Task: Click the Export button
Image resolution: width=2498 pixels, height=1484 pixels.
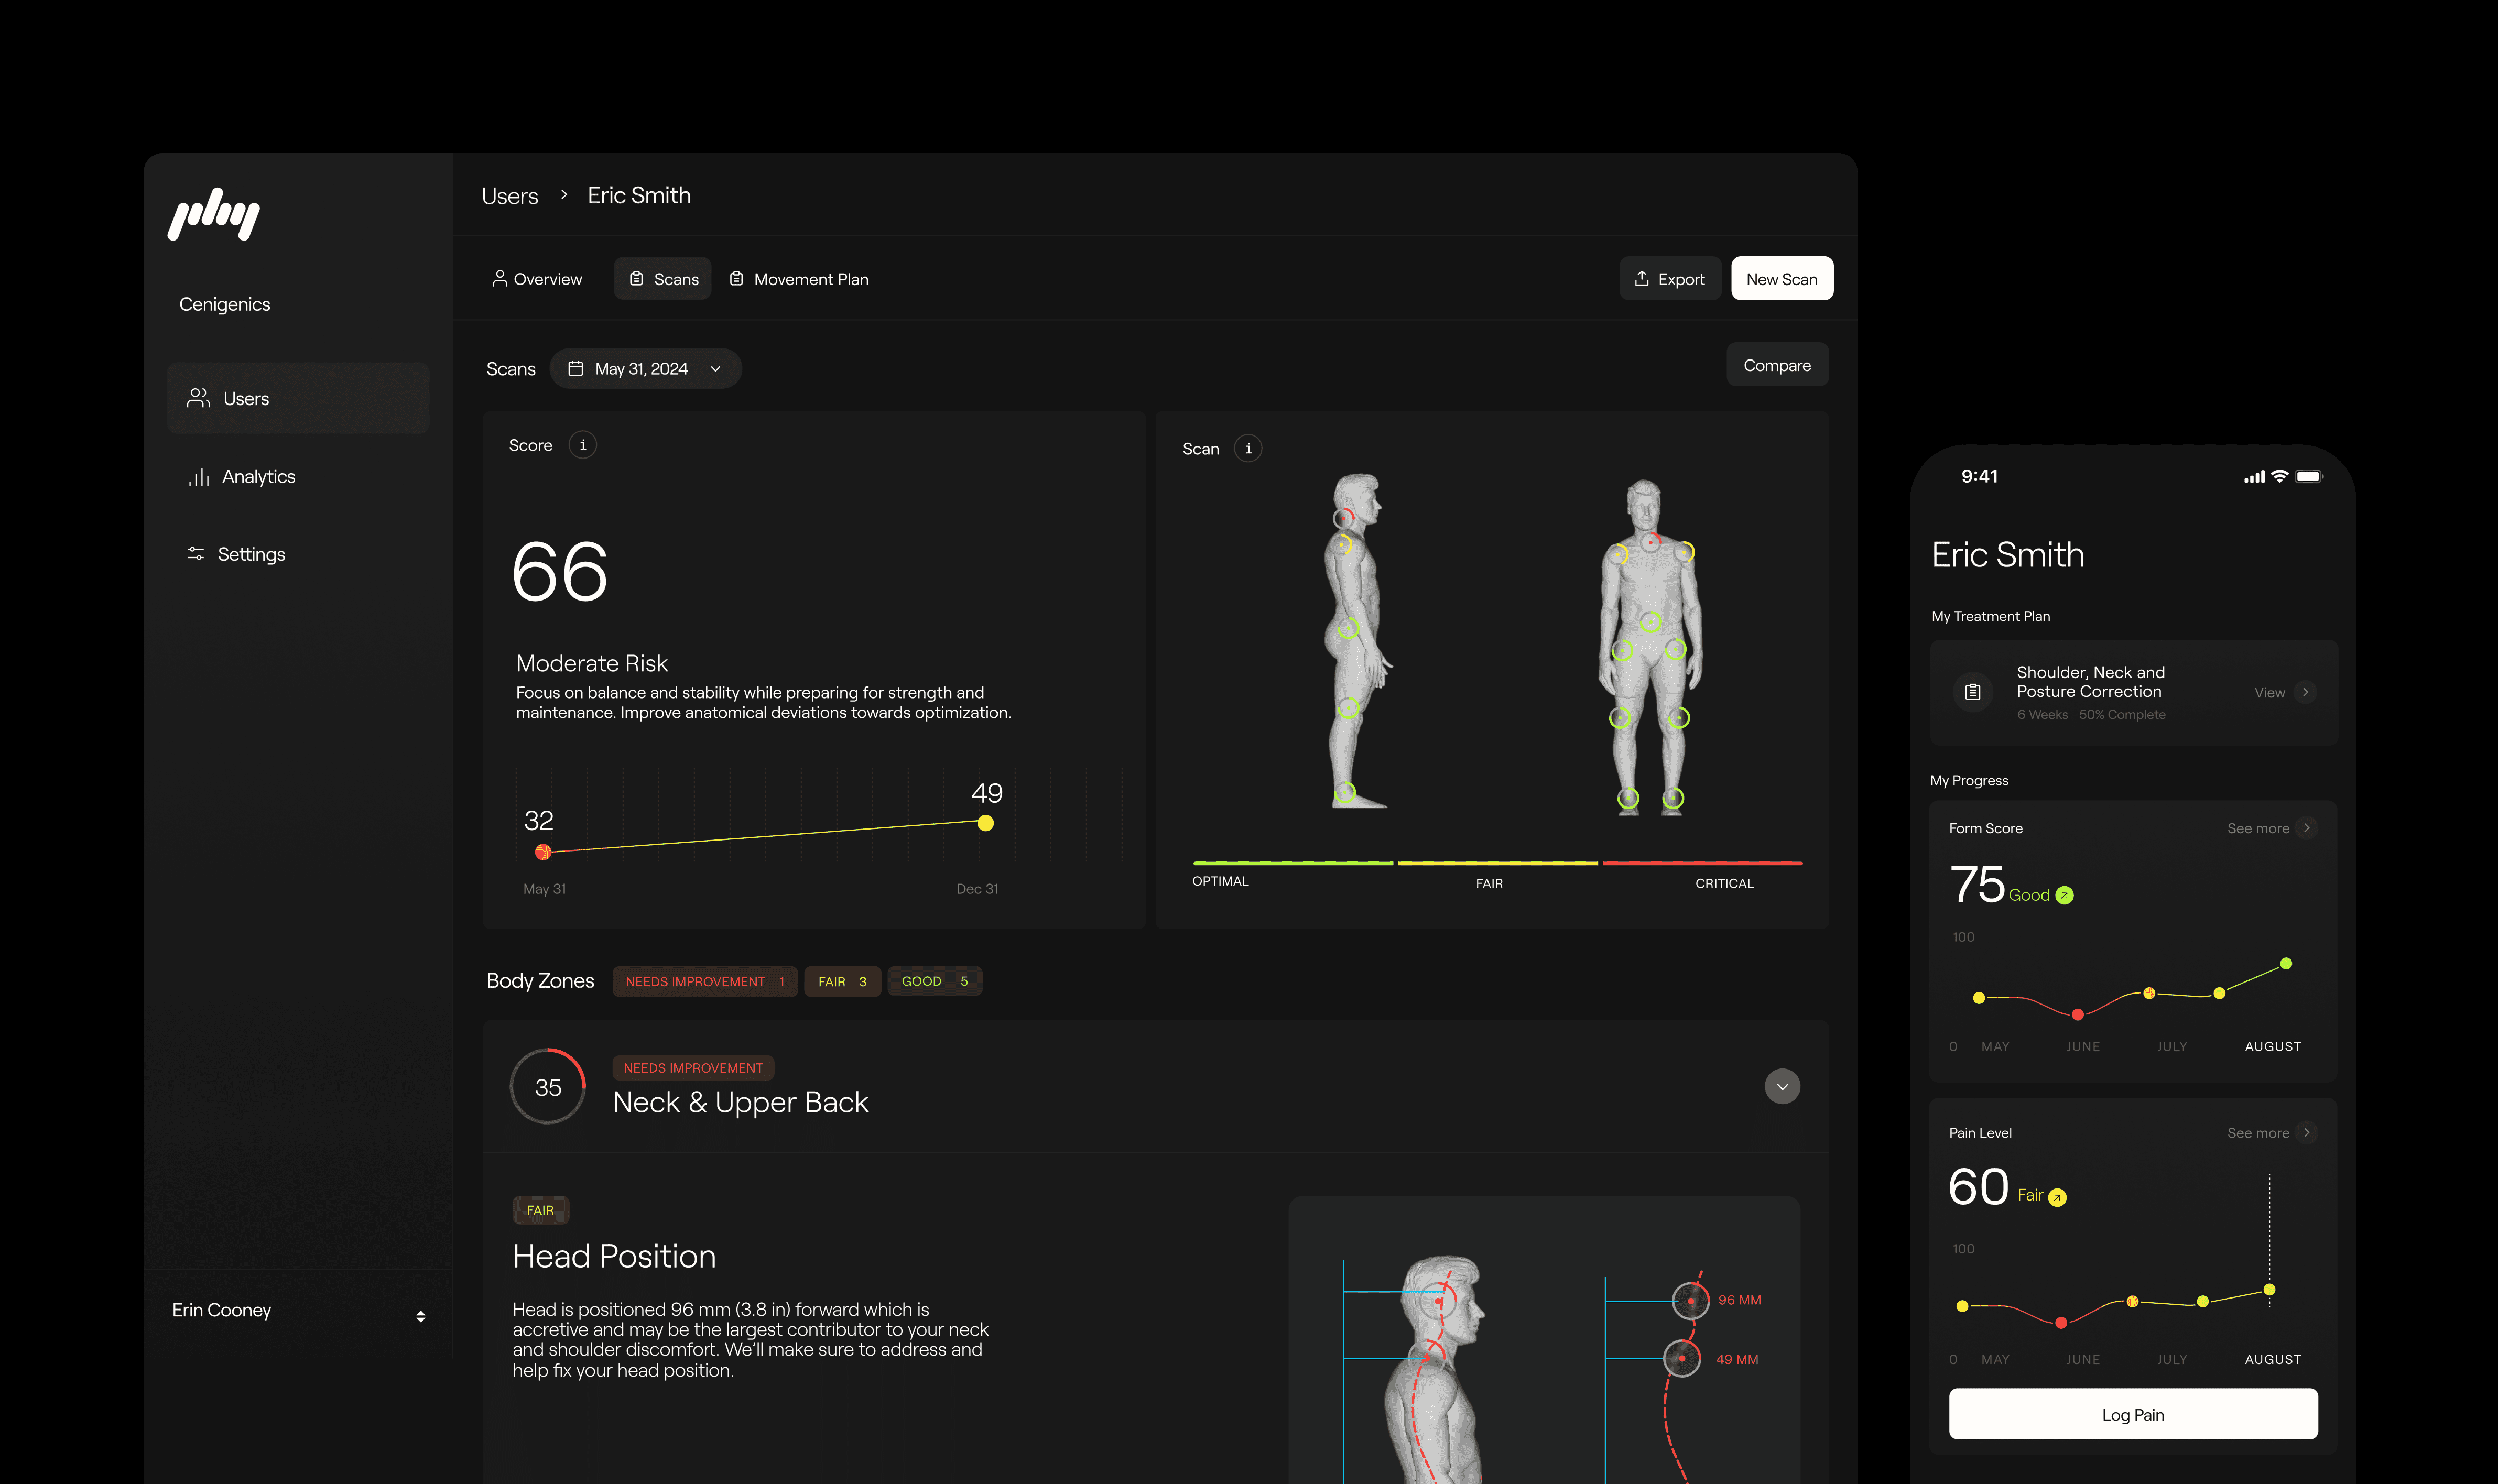Action: click(x=1670, y=279)
